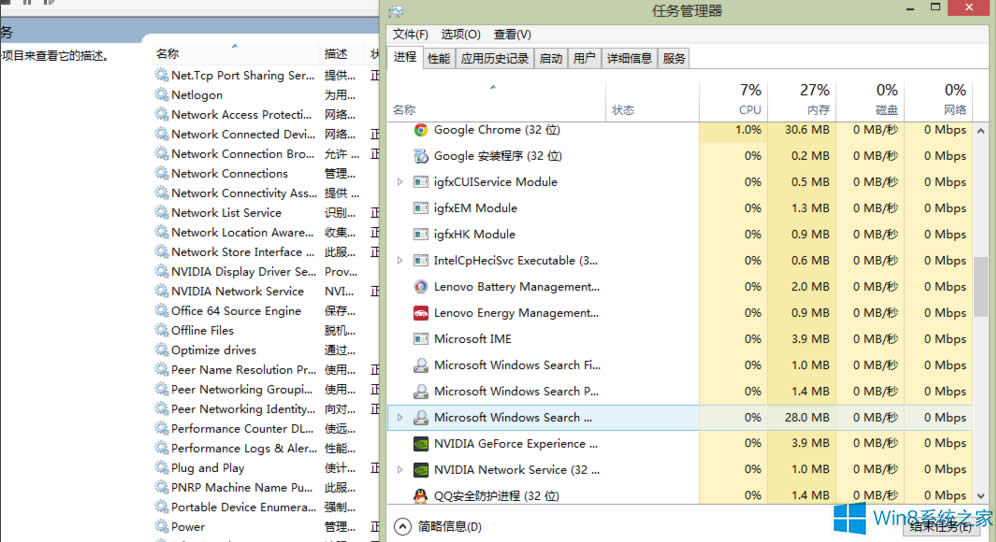Expand the IntelCpHeciSvc Executable process group
Image resolution: width=996 pixels, height=542 pixels.
pyautogui.click(x=400, y=261)
